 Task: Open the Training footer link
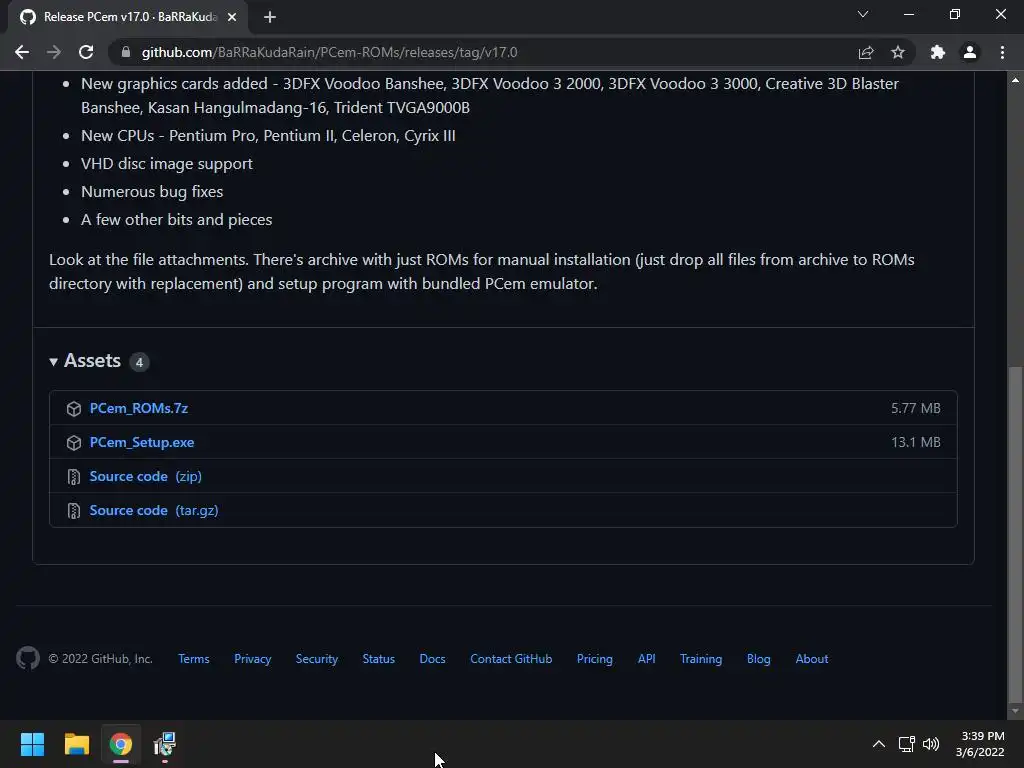[x=701, y=659]
